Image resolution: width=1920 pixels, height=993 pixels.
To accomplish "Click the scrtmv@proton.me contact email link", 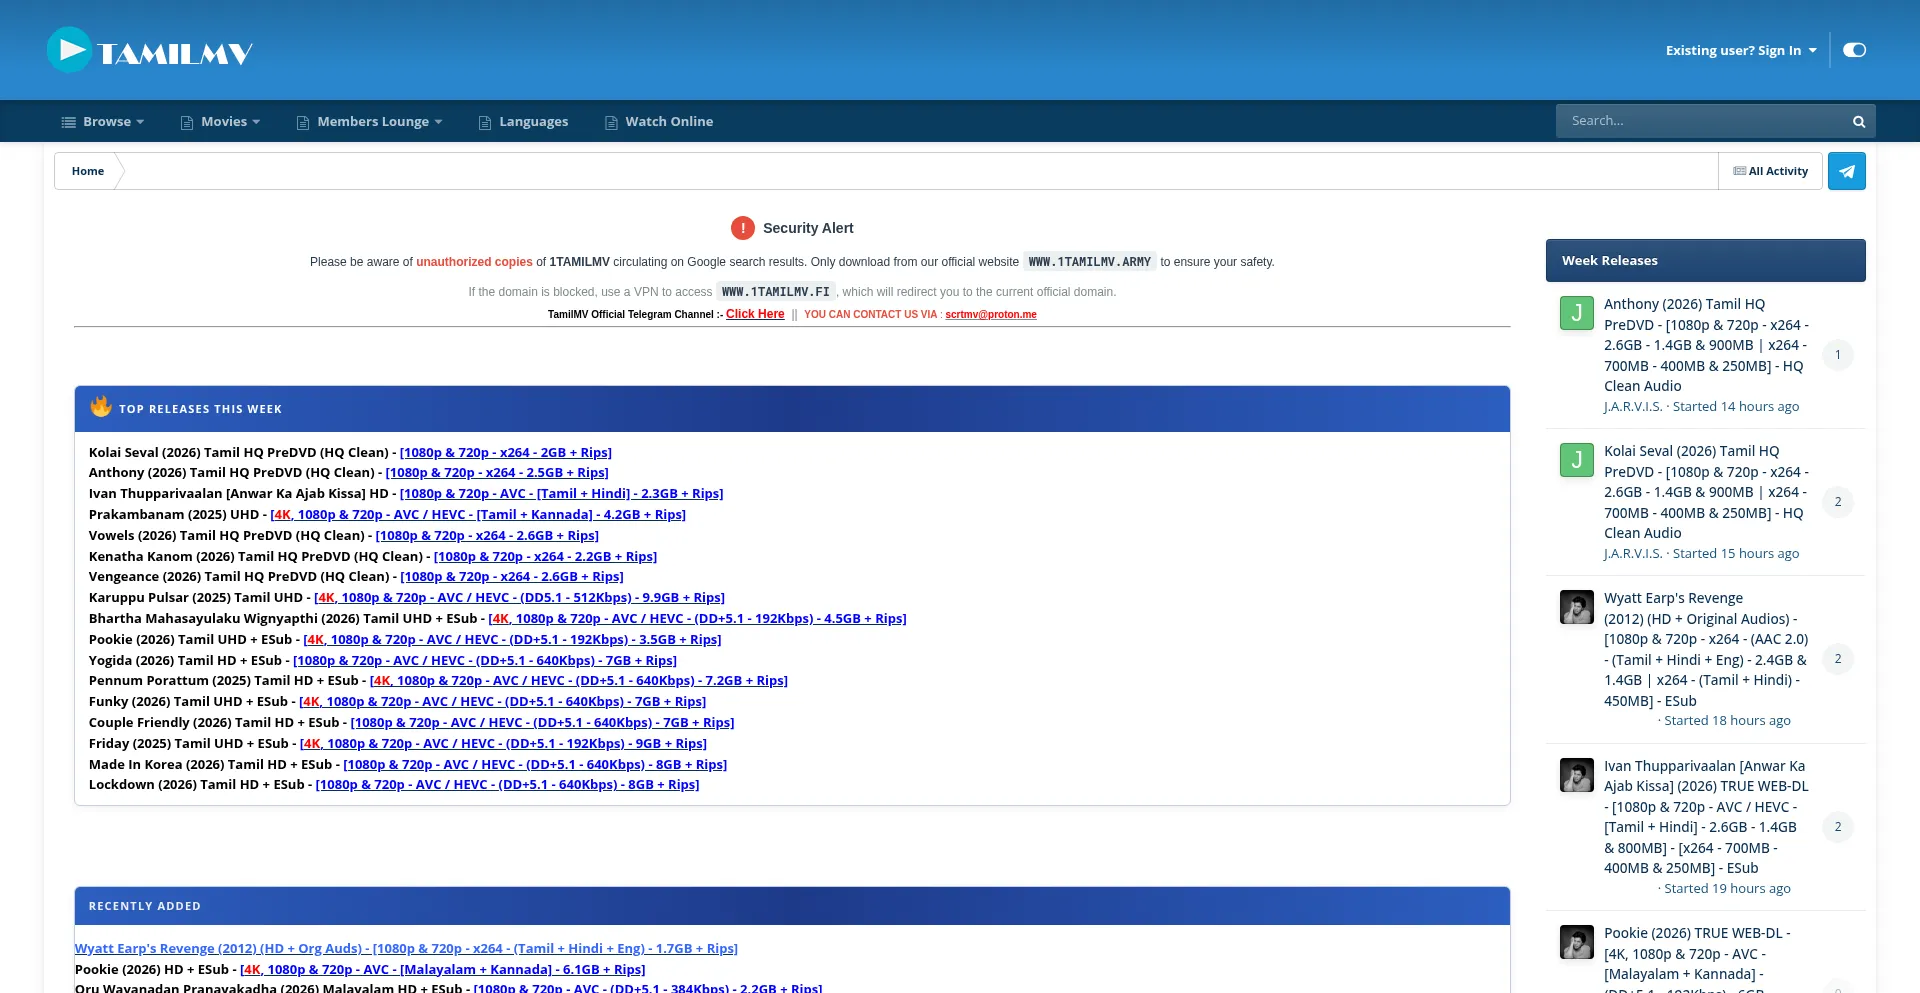I will tap(991, 314).
